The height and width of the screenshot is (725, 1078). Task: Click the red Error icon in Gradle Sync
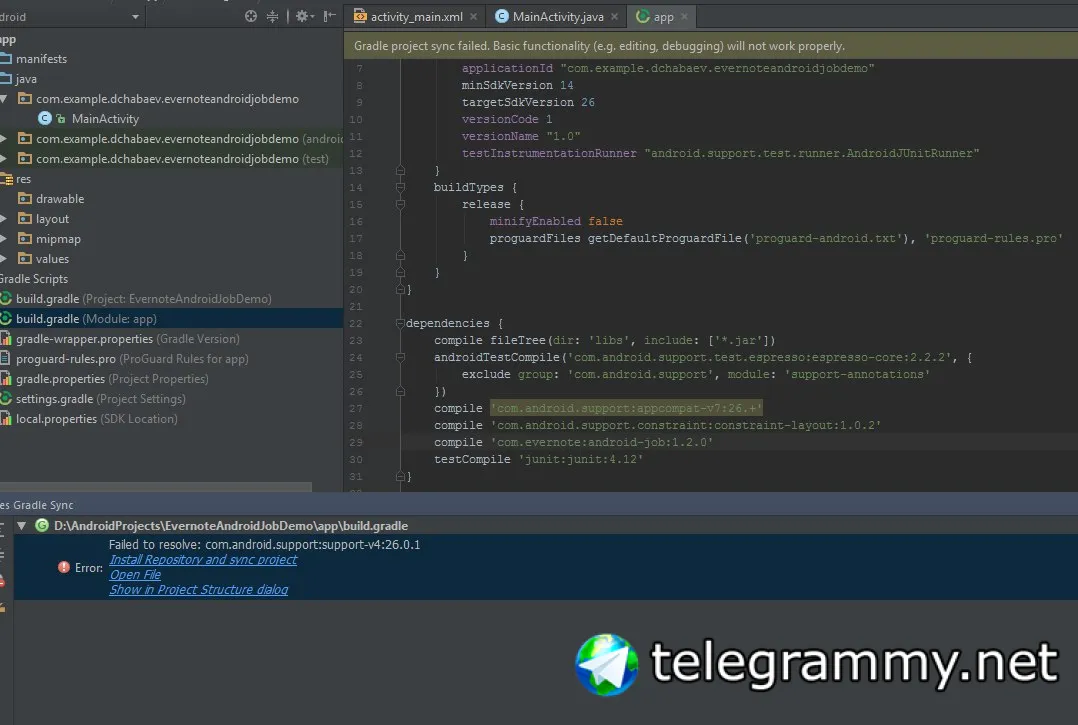[64, 567]
